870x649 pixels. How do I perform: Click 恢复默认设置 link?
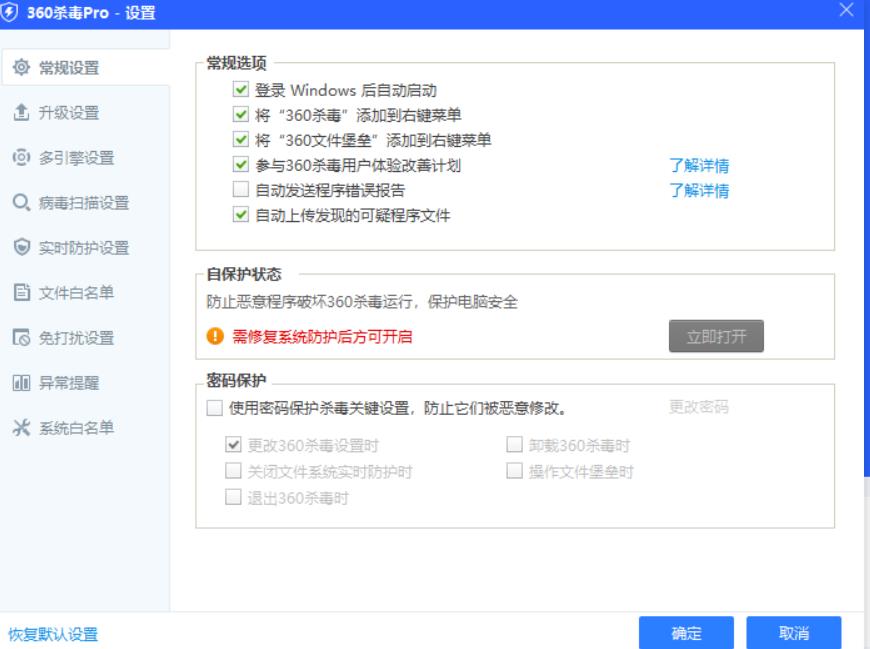point(53,633)
